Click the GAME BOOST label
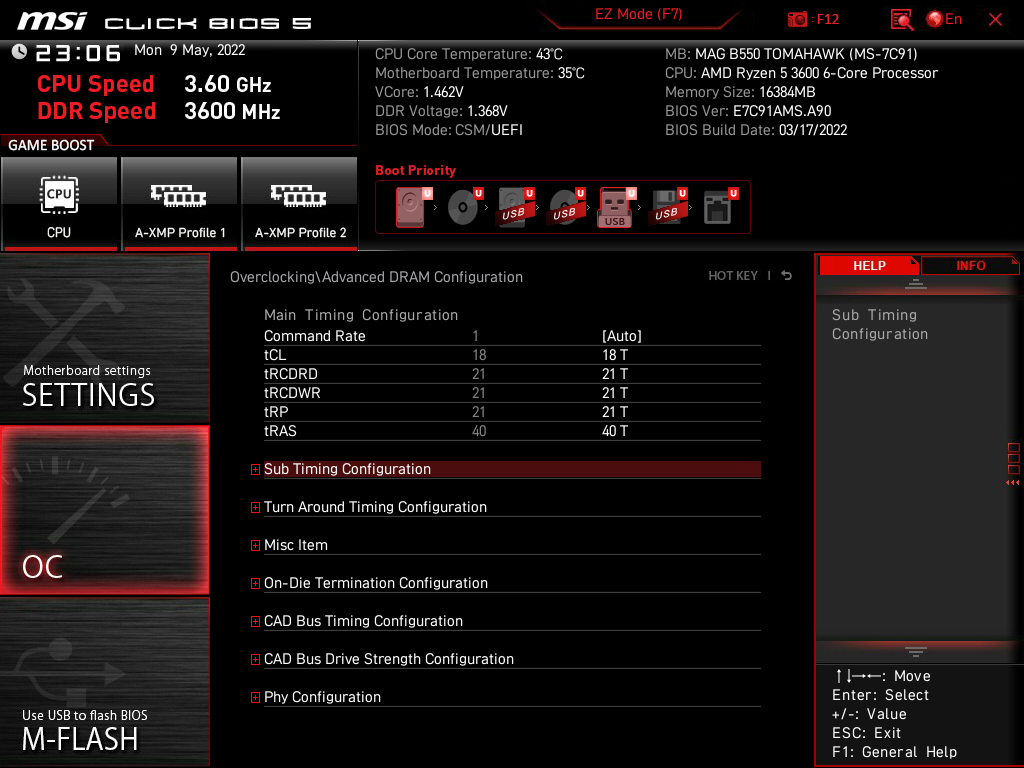This screenshot has height=768, width=1024. [51, 145]
